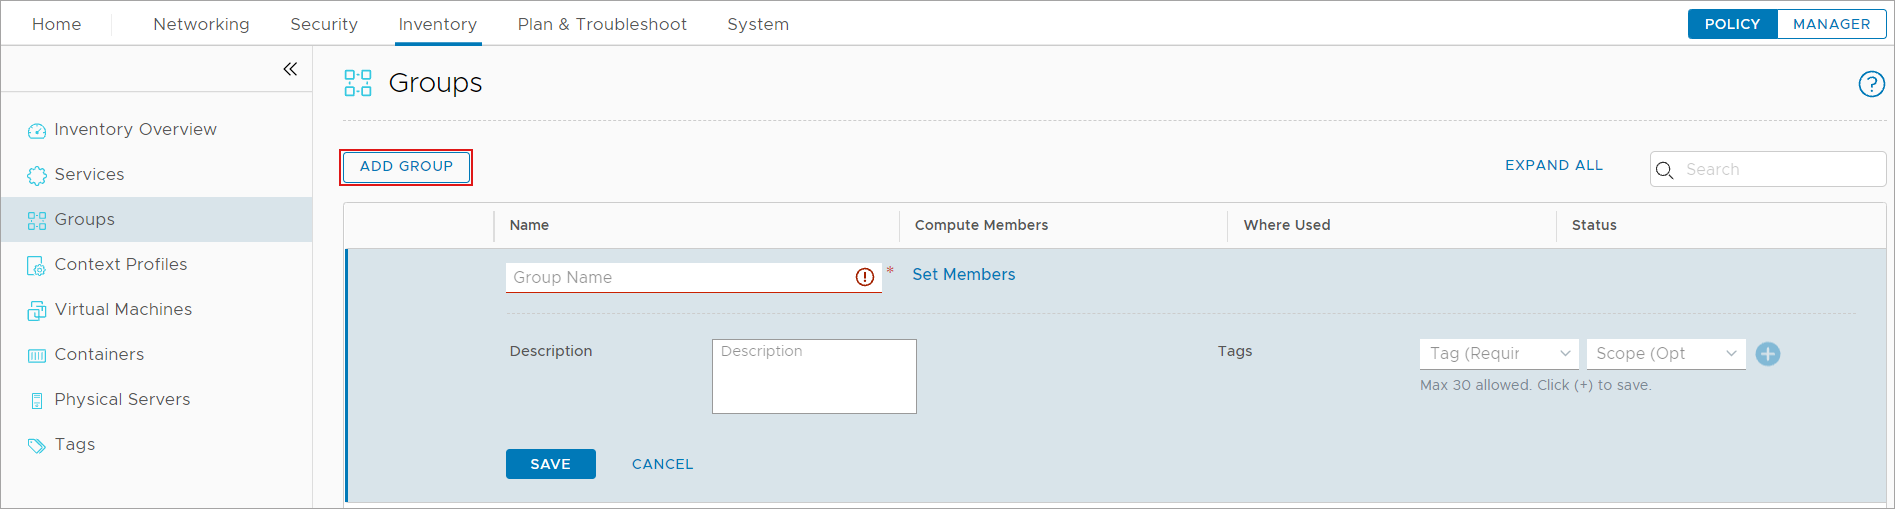The image size is (1895, 509).
Task: Click the add tag plus icon
Action: 1768,354
